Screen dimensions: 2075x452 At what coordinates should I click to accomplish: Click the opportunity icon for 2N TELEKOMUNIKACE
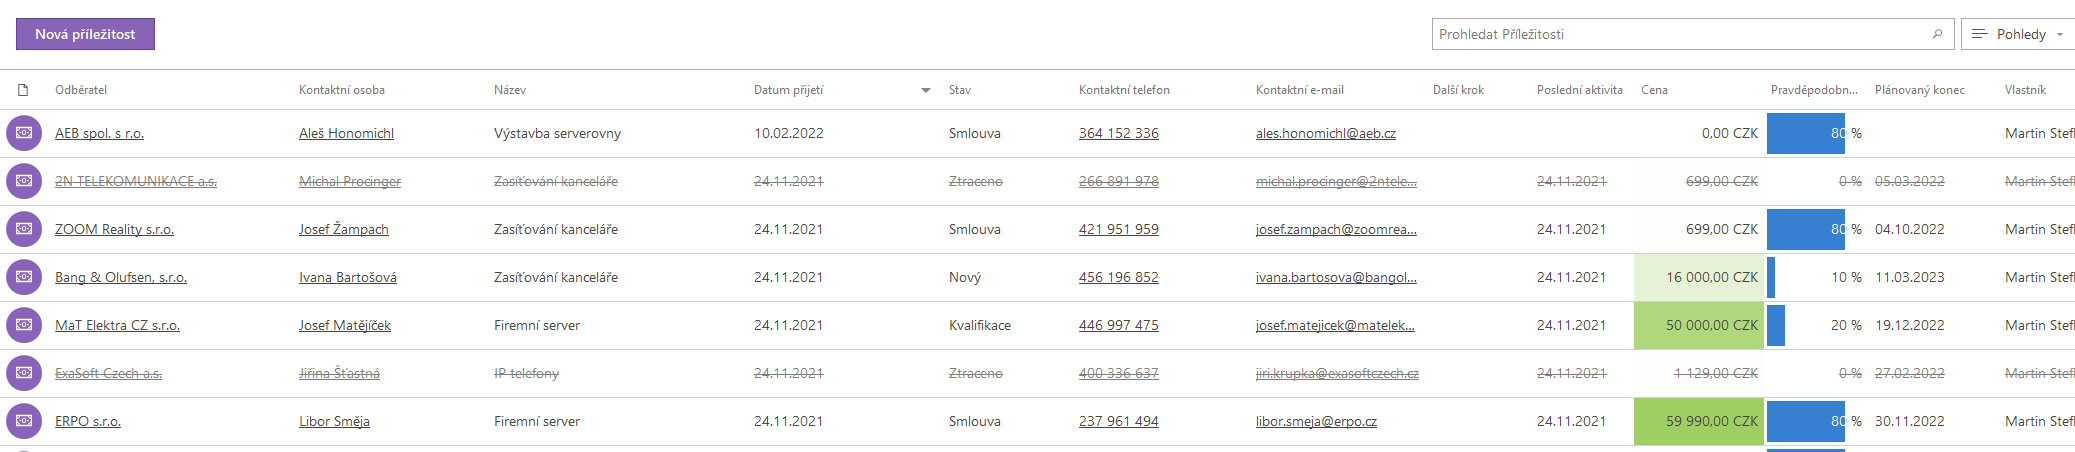click(24, 181)
